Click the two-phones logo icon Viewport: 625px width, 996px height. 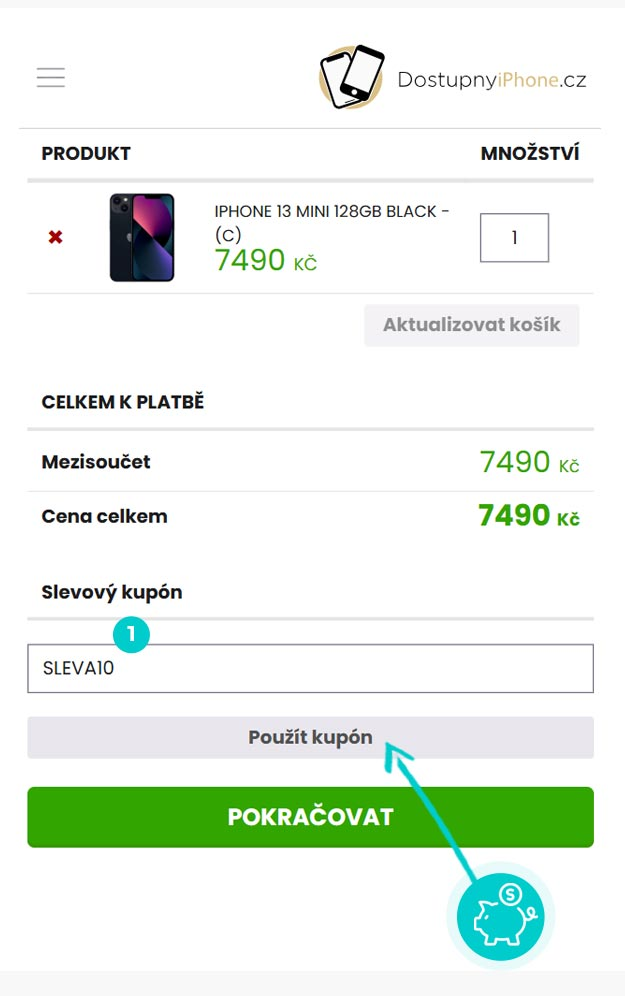pos(352,76)
